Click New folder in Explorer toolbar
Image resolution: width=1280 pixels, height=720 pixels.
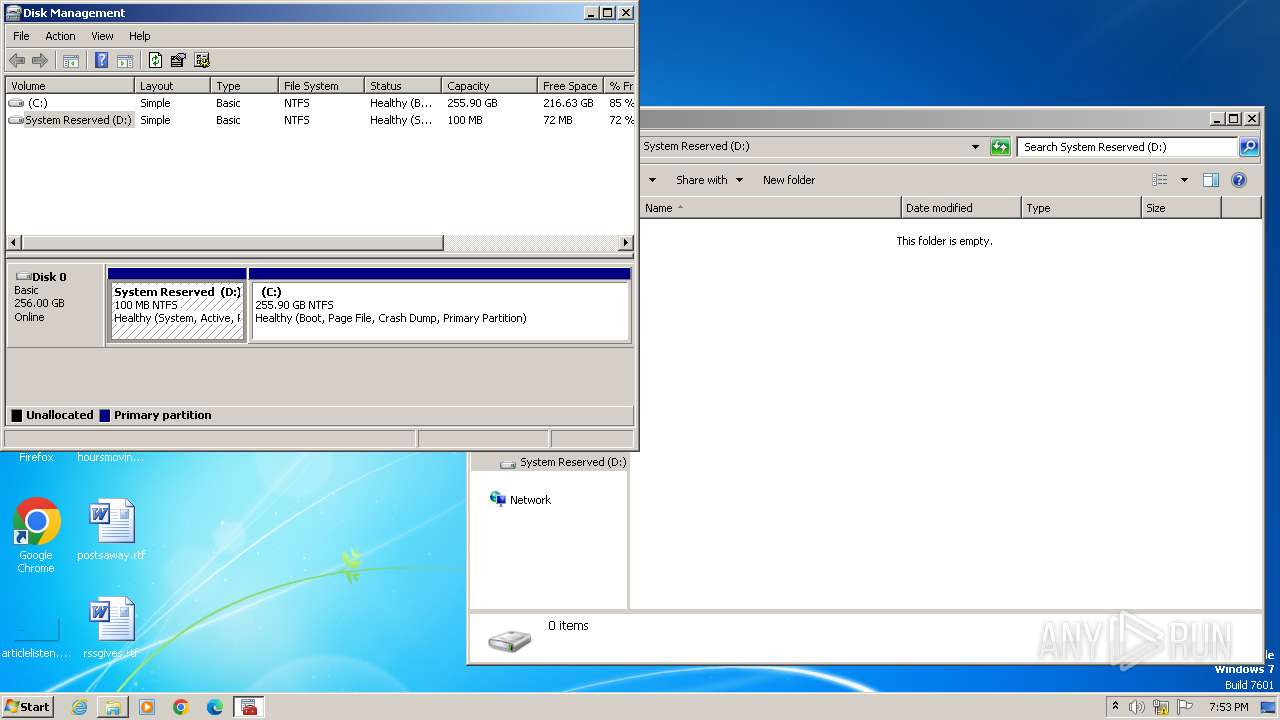[x=789, y=180]
